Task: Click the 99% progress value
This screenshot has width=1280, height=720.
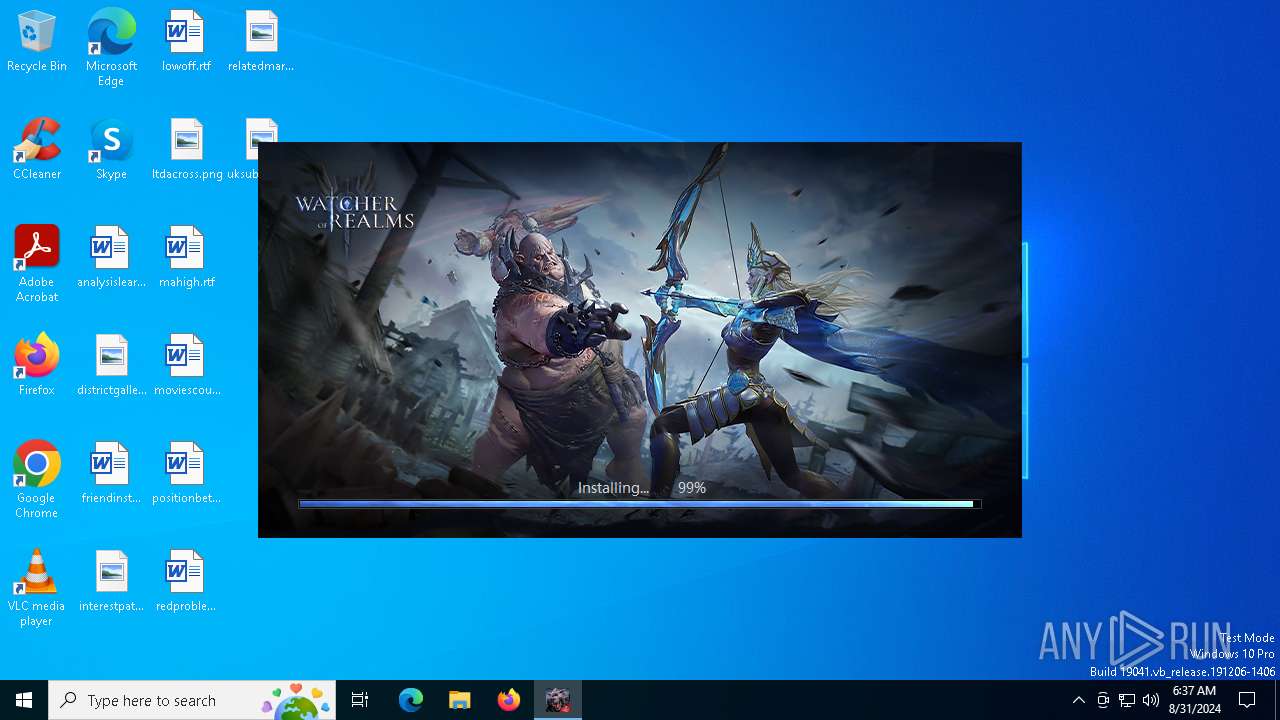Action: (692, 488)
